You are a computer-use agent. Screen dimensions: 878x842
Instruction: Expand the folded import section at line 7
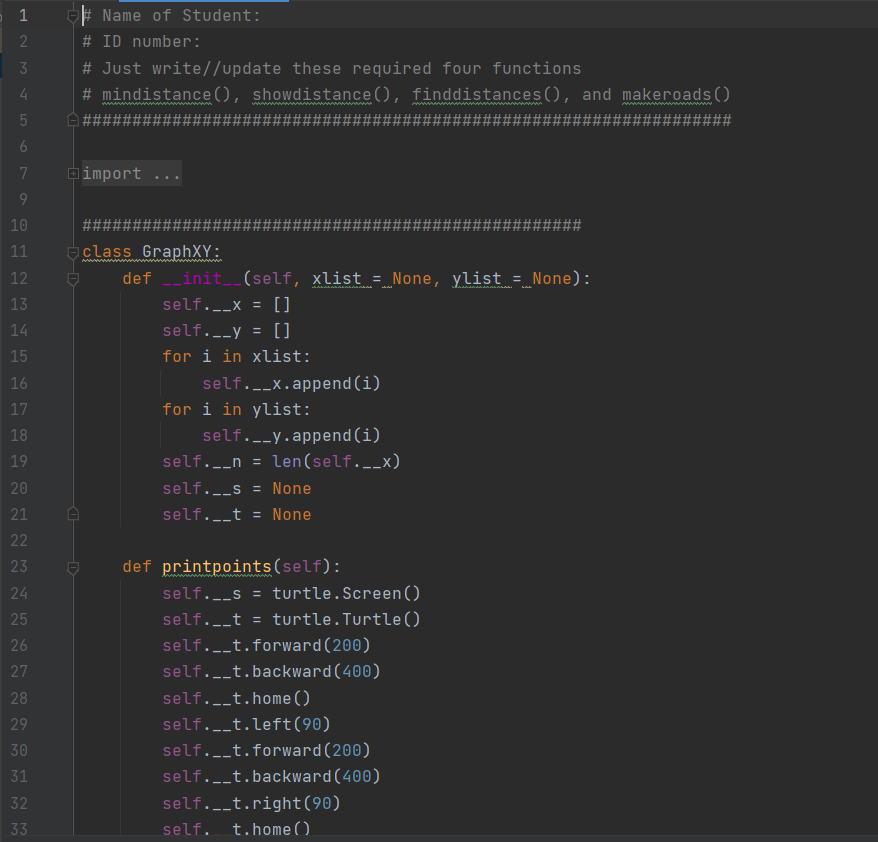73,174
